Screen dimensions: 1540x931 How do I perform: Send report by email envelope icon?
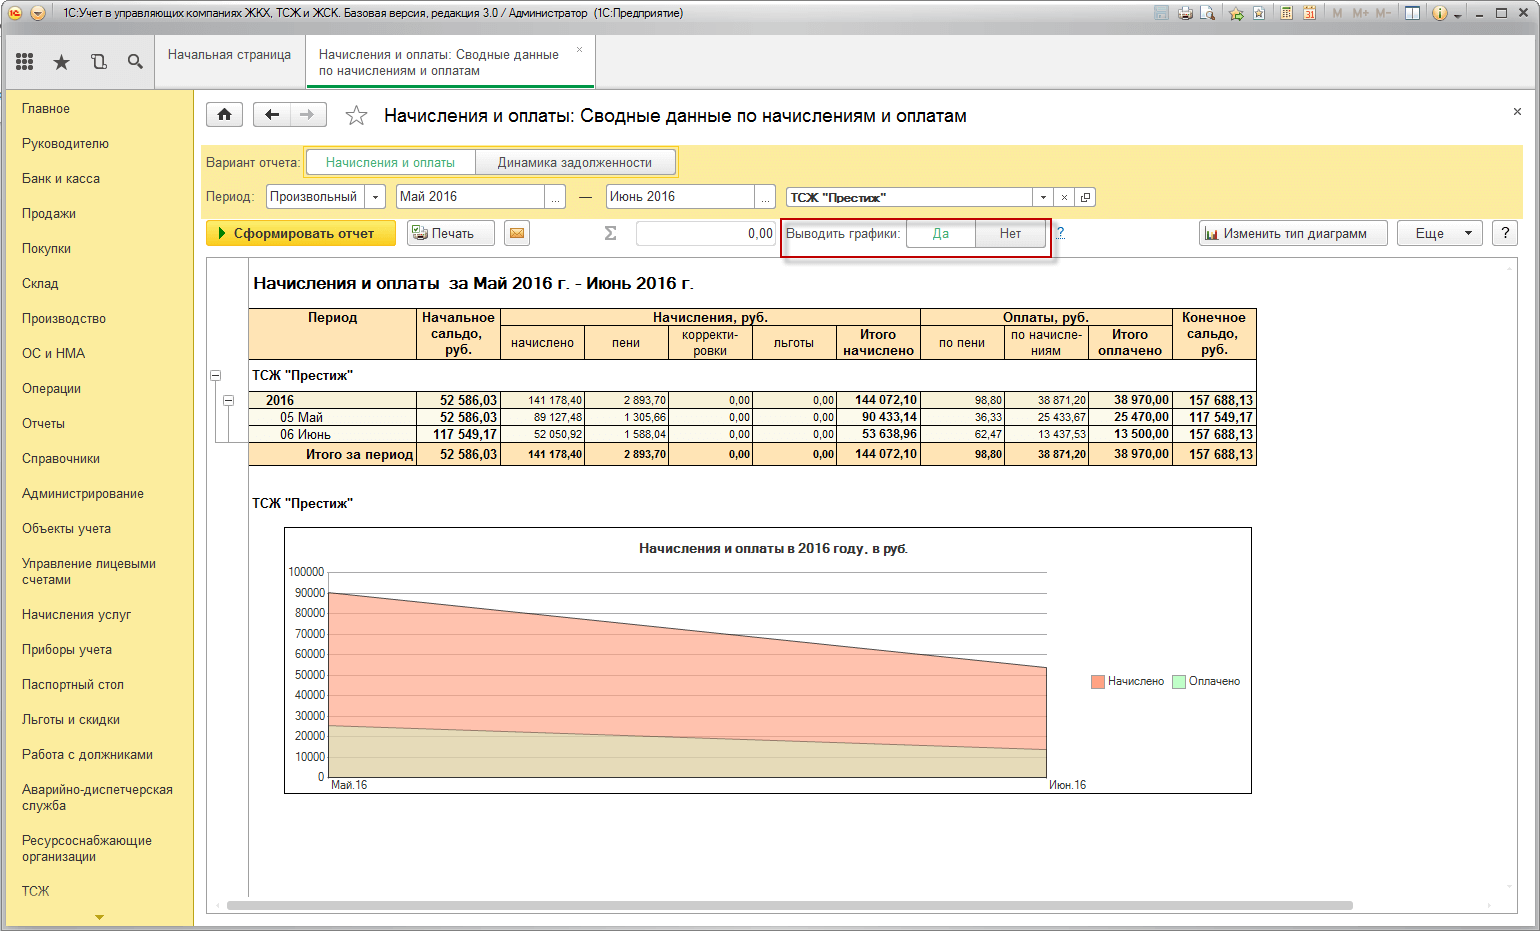click(x=516, y=233)
